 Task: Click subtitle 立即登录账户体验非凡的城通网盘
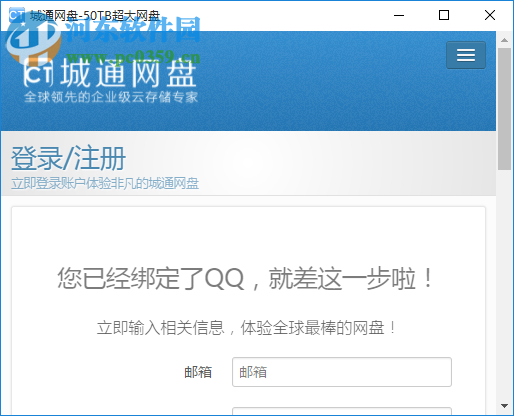point(105,183)
